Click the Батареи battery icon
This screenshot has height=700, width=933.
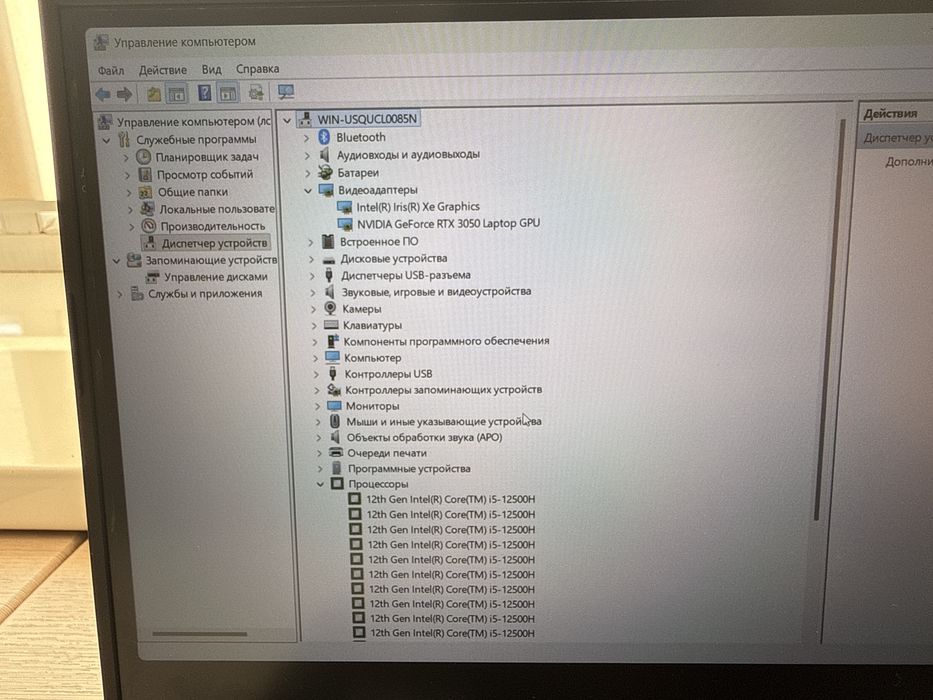[325, 173]
